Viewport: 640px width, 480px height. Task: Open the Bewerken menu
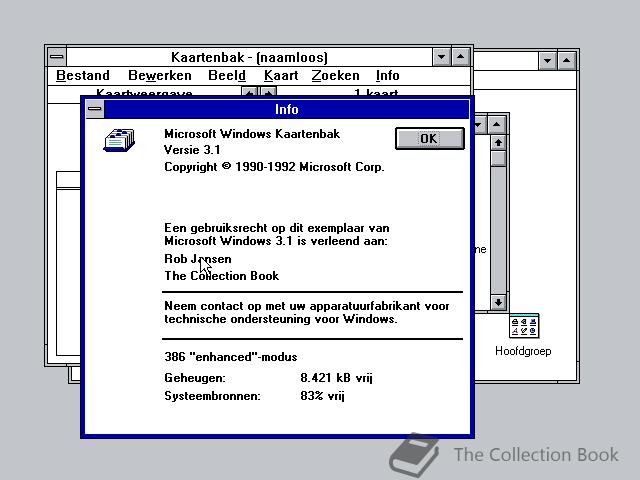pos(160,76)
